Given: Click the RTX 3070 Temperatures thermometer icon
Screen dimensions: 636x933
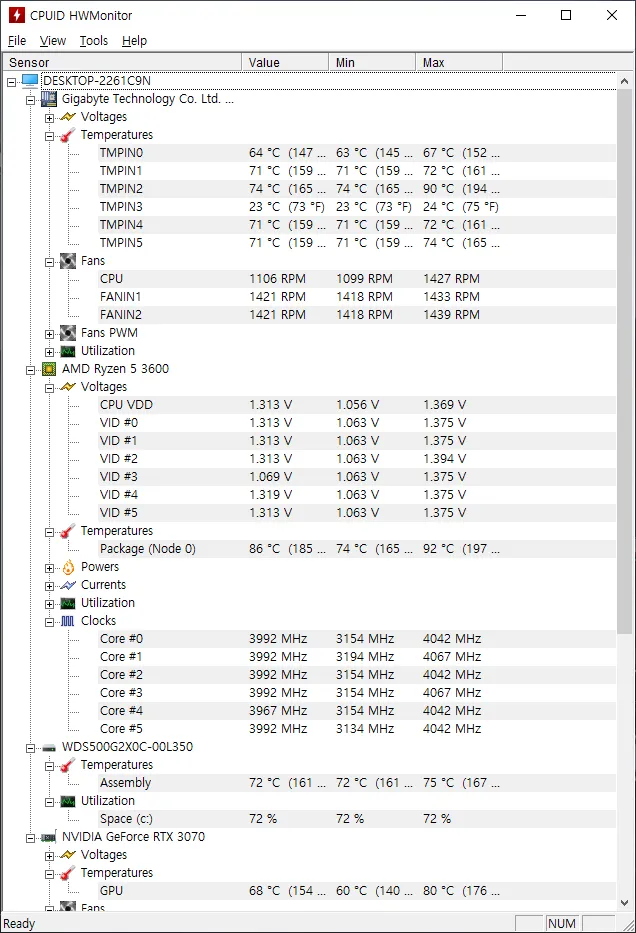Looking at the screenshot, I should pos(68,873).
